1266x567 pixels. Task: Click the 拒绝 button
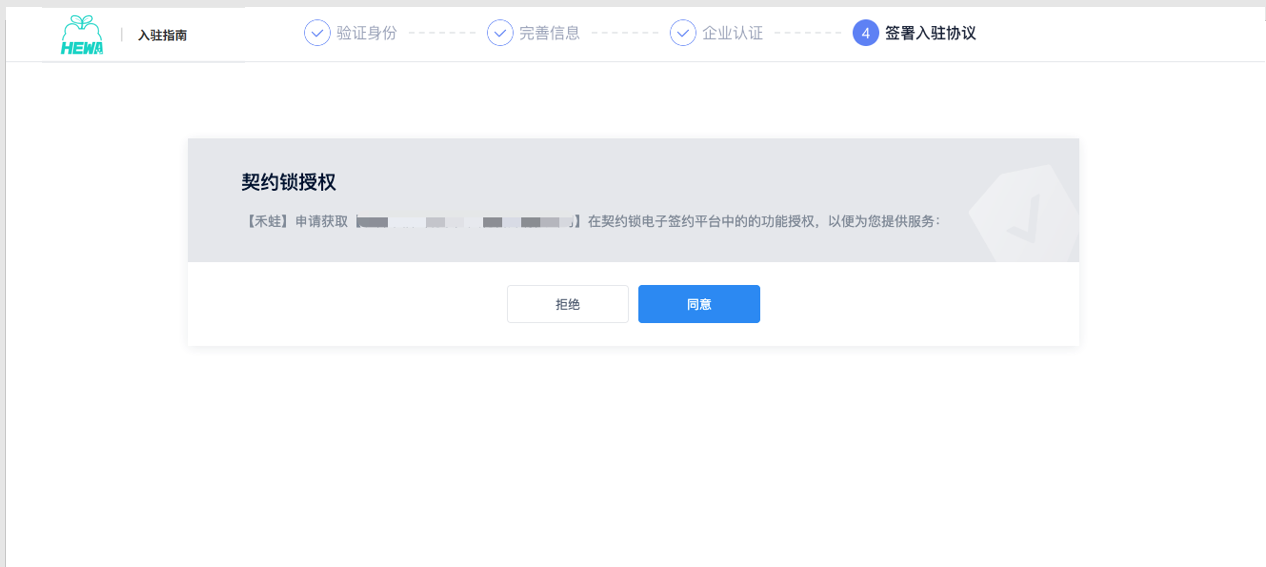568,304
